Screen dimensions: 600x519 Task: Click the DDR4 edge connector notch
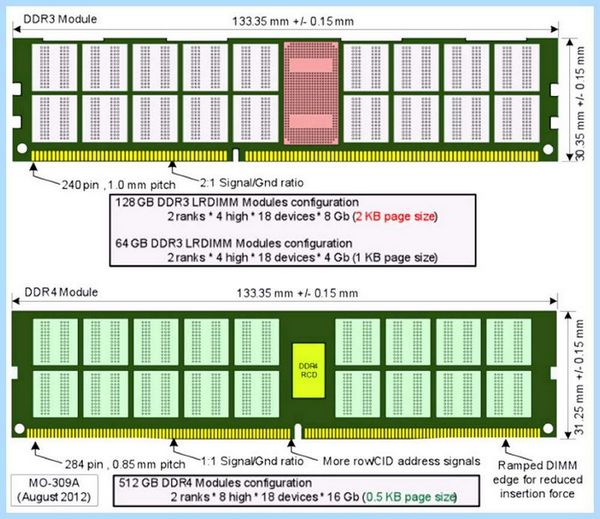click(297, 431)
